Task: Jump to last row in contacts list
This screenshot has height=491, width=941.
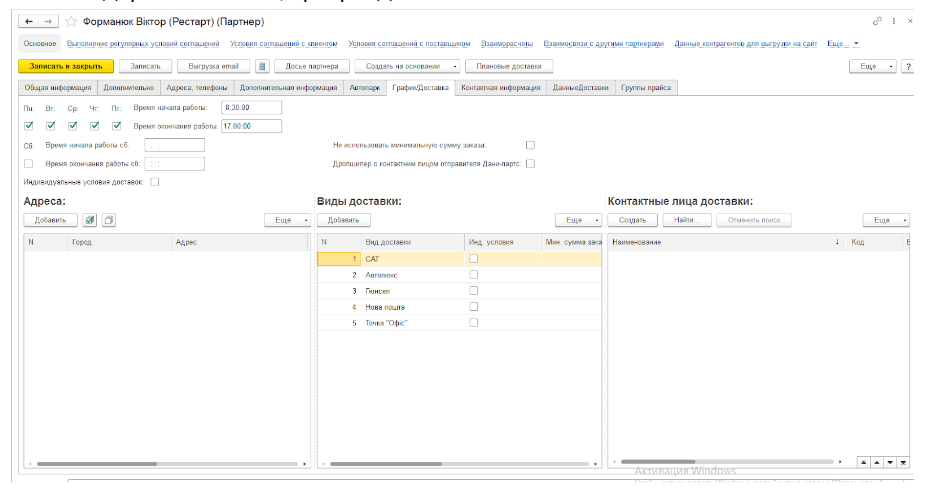Action: click(903, 462)
